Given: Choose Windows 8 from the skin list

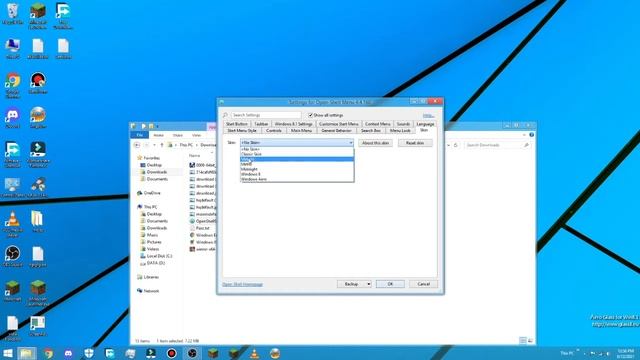Looking at the screenshot, I should 297,174.
